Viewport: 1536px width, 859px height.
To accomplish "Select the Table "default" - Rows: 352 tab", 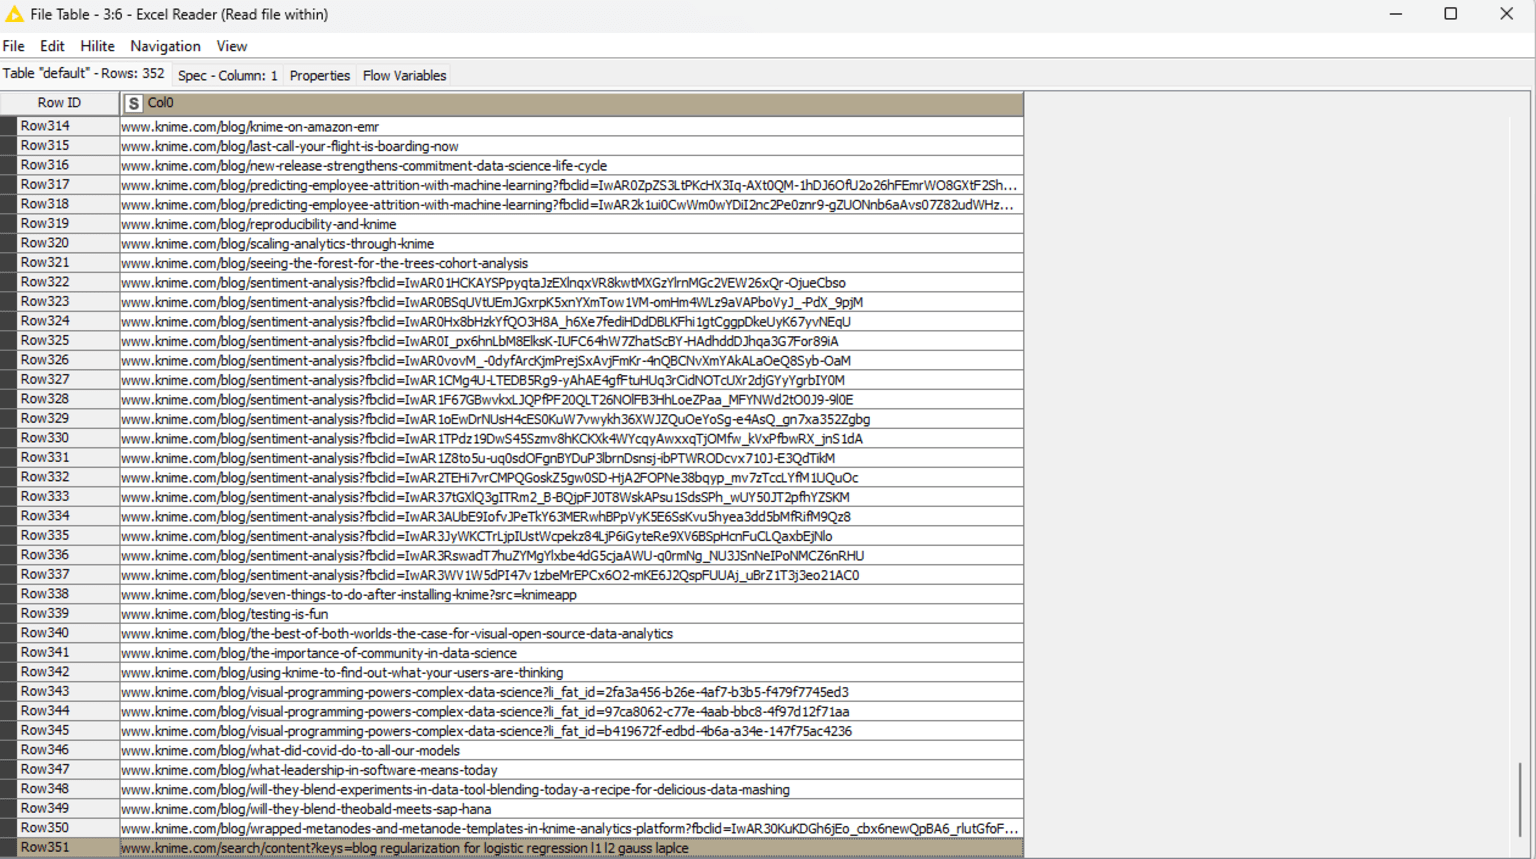I will [x=84, y=74].
